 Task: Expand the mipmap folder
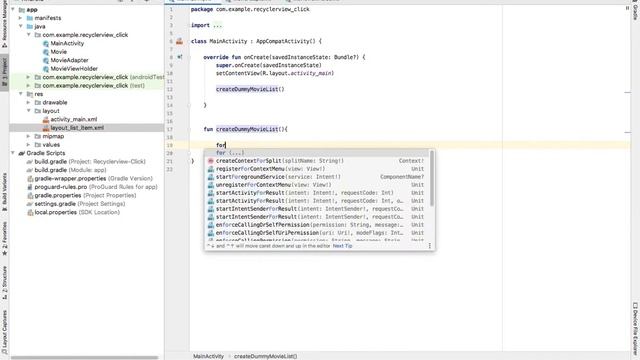coord(29,136)
